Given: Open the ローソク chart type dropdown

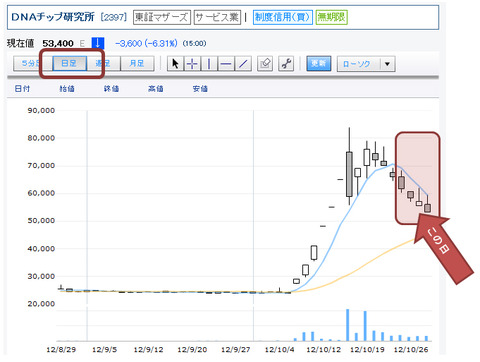Looking at the screenshot, I should coord(366,64).
